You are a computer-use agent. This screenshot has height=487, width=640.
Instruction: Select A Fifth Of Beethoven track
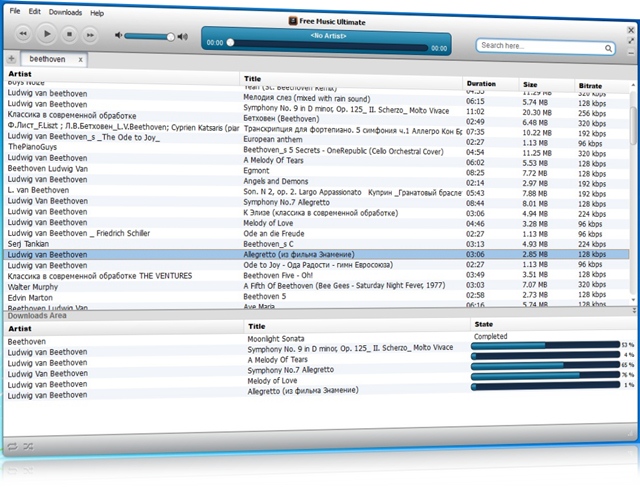(344, 285)
